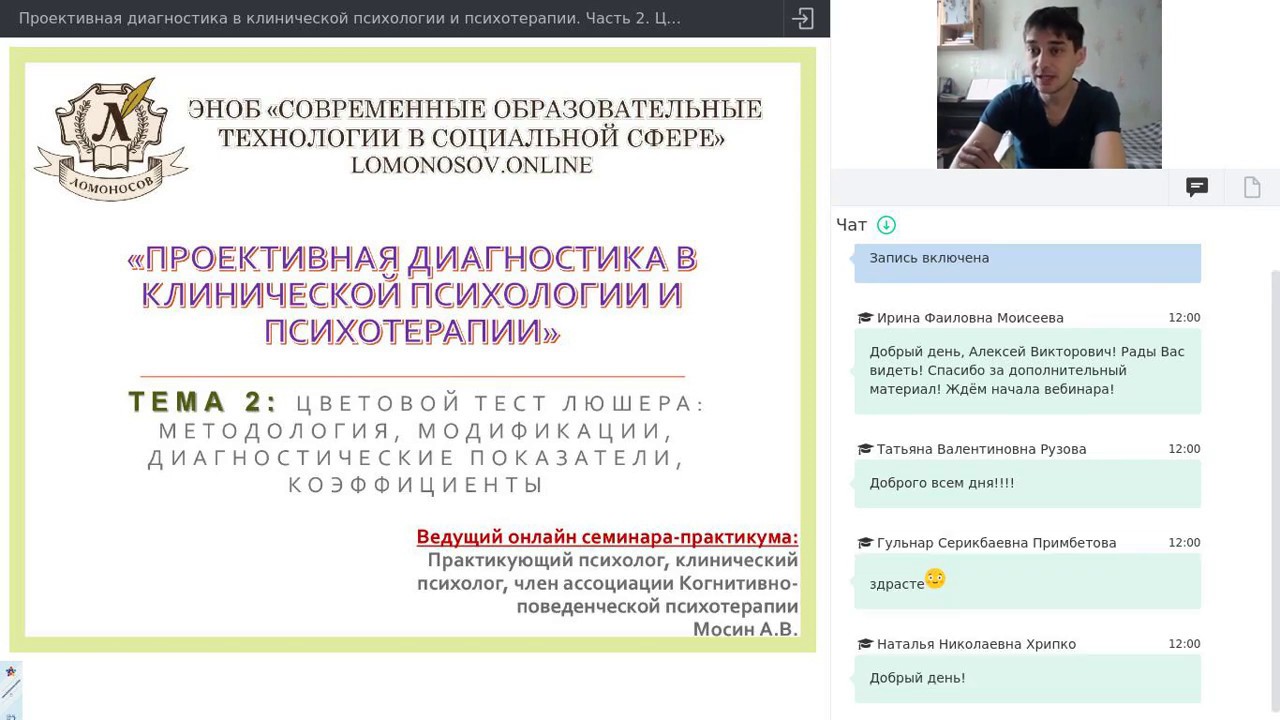Click the exit icon beside the webinar title
The width and height of the screenshot is (1280, 720).
pos(803,18)
